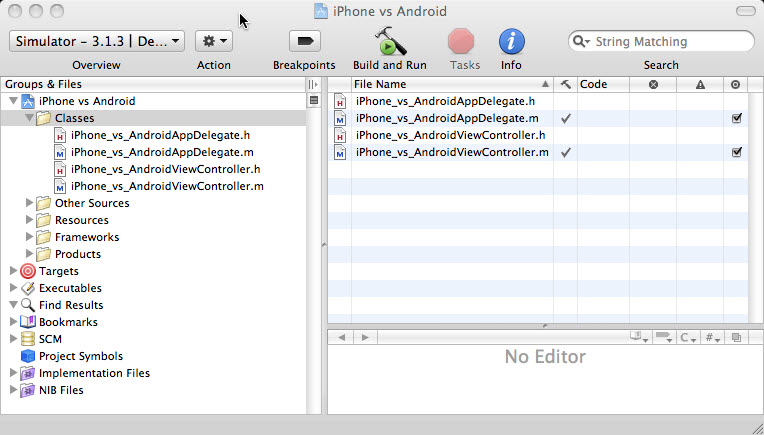Click the Implementation Files purple folder icon
This screenshot has width=764, height=435.
click(28, 373)
